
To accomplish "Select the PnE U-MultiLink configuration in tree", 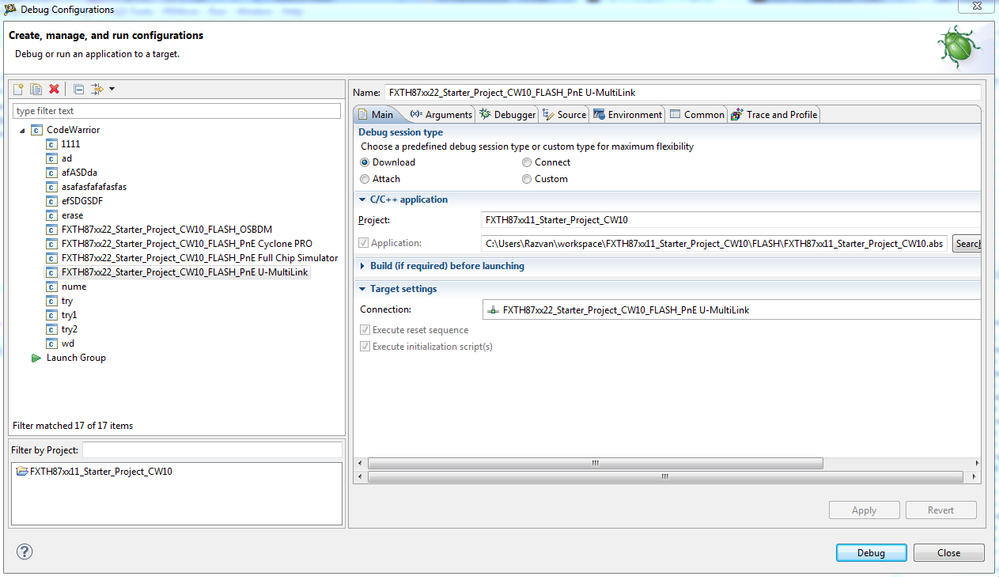I will 185,272.
